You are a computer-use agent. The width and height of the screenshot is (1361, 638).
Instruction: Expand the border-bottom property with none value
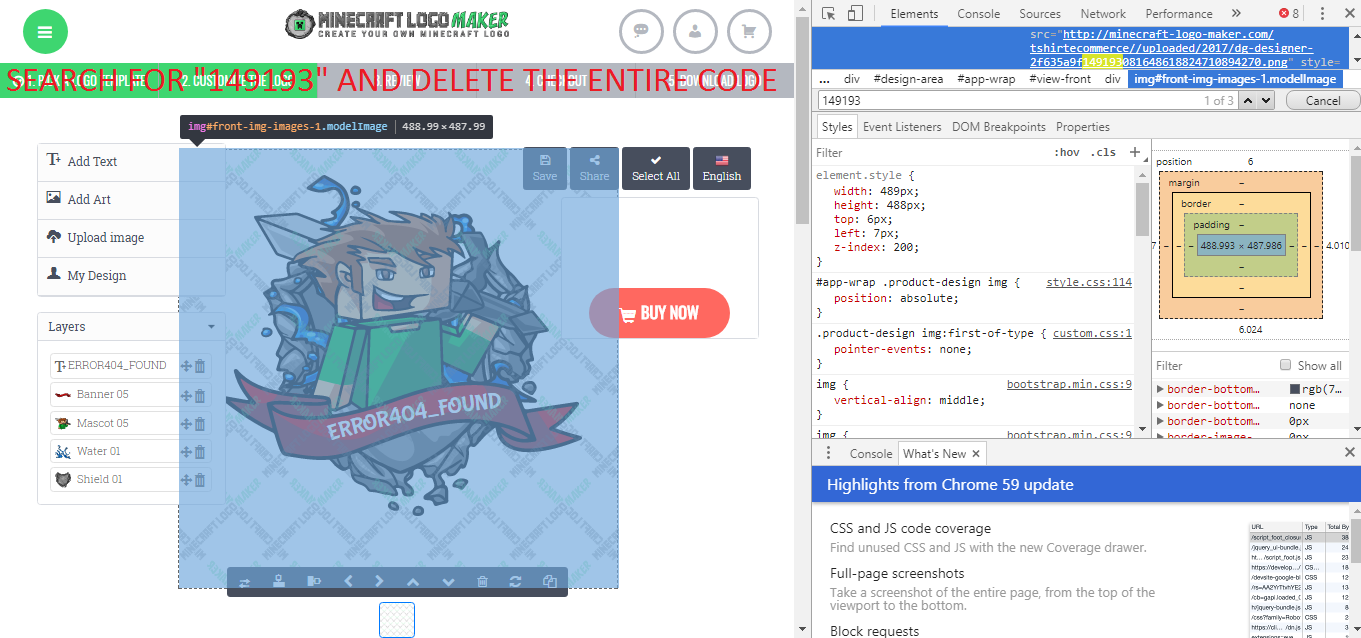click(x=1161, y=405)
